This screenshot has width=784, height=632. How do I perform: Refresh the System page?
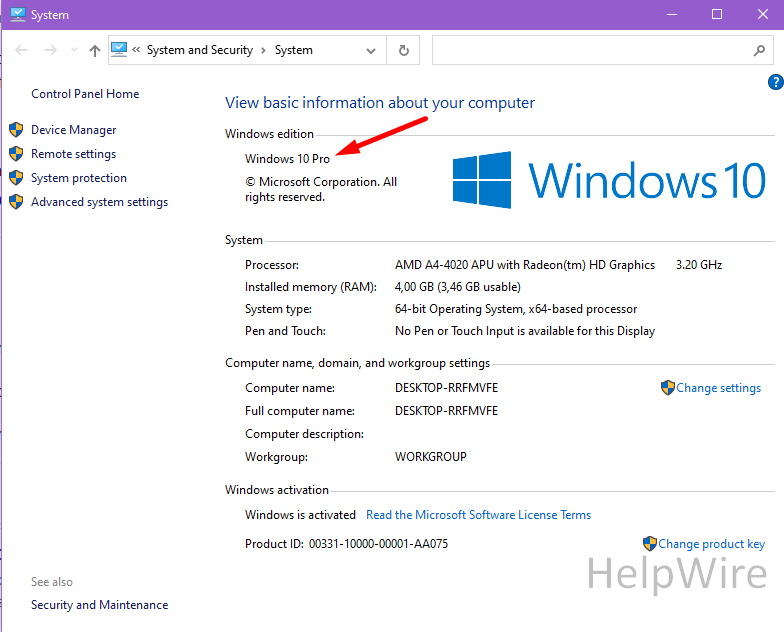[404, 50]
